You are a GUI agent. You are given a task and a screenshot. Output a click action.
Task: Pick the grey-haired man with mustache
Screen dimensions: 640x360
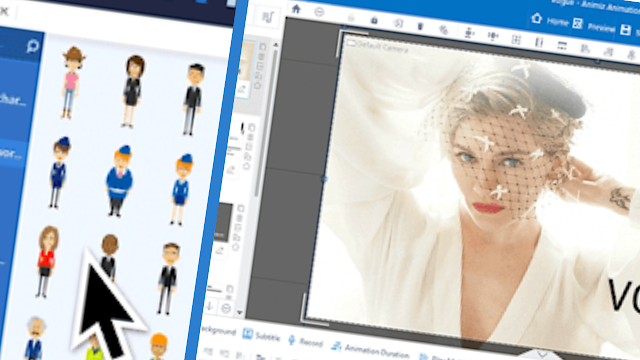pyautogui.click(x=35, y=338)
